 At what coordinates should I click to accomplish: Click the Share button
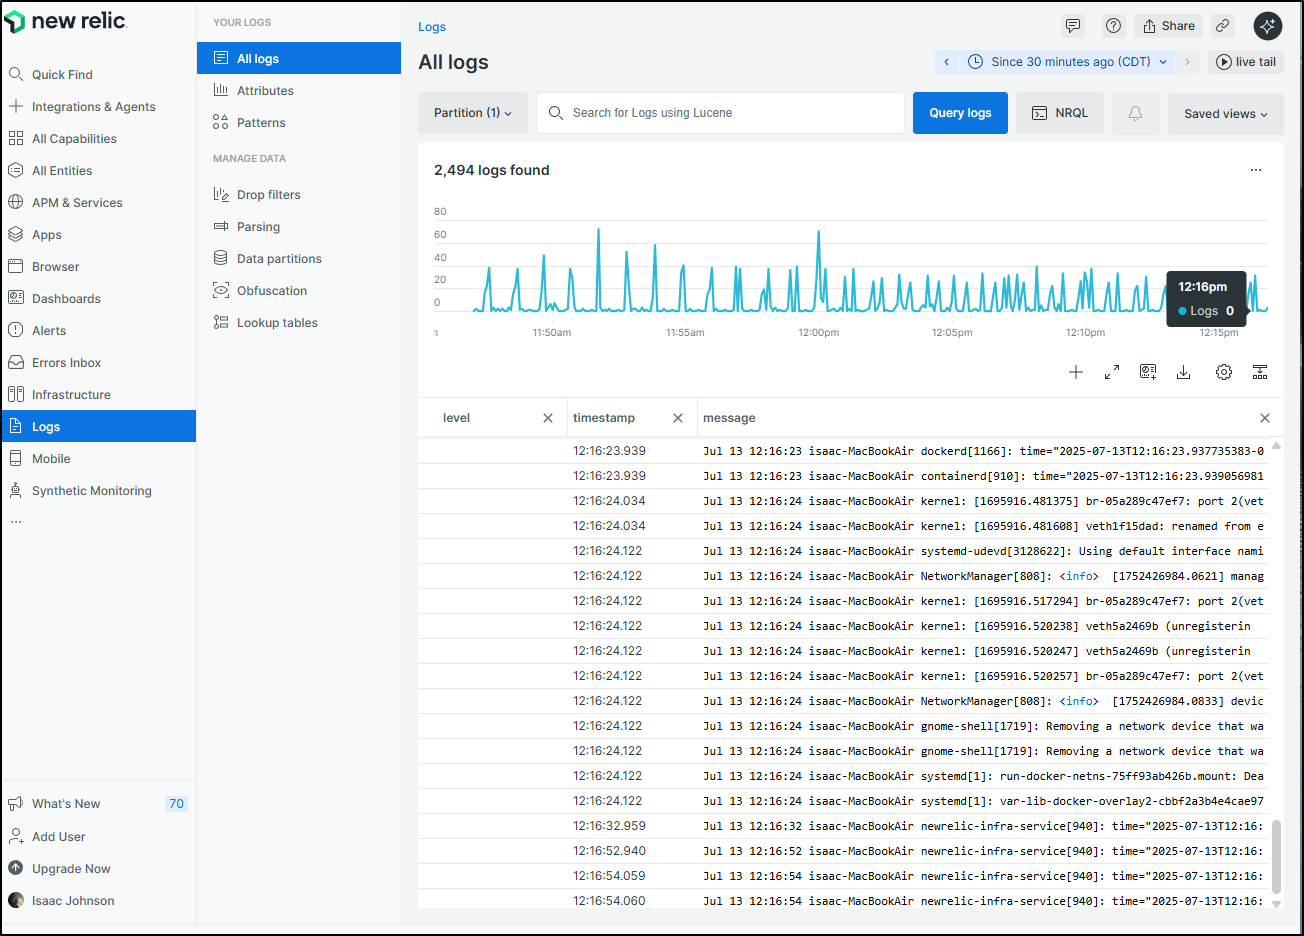click(1168, 26)
